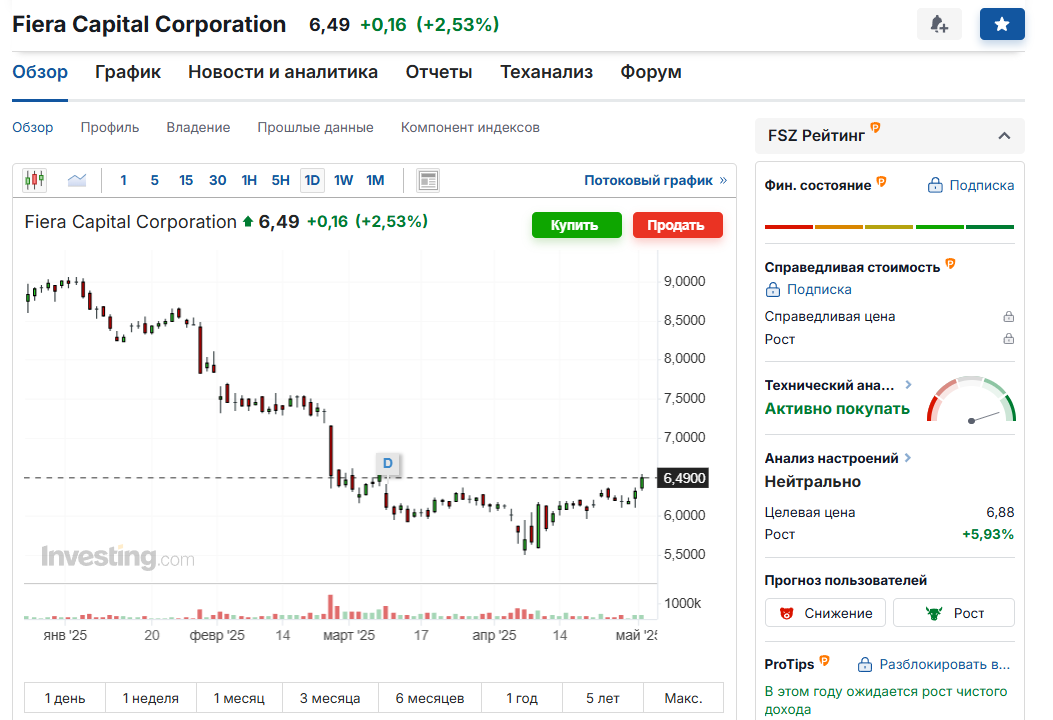The image size is (1053, 720).
Task: Set the chart interval to 1M
Action: point(375,180)
